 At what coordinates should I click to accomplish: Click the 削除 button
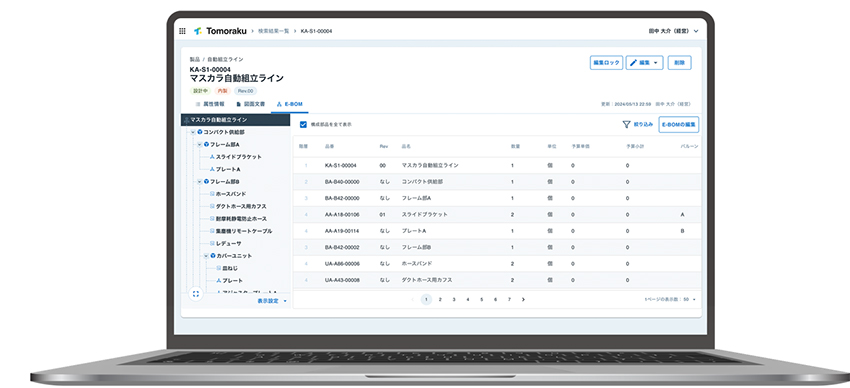click(679, 63)
